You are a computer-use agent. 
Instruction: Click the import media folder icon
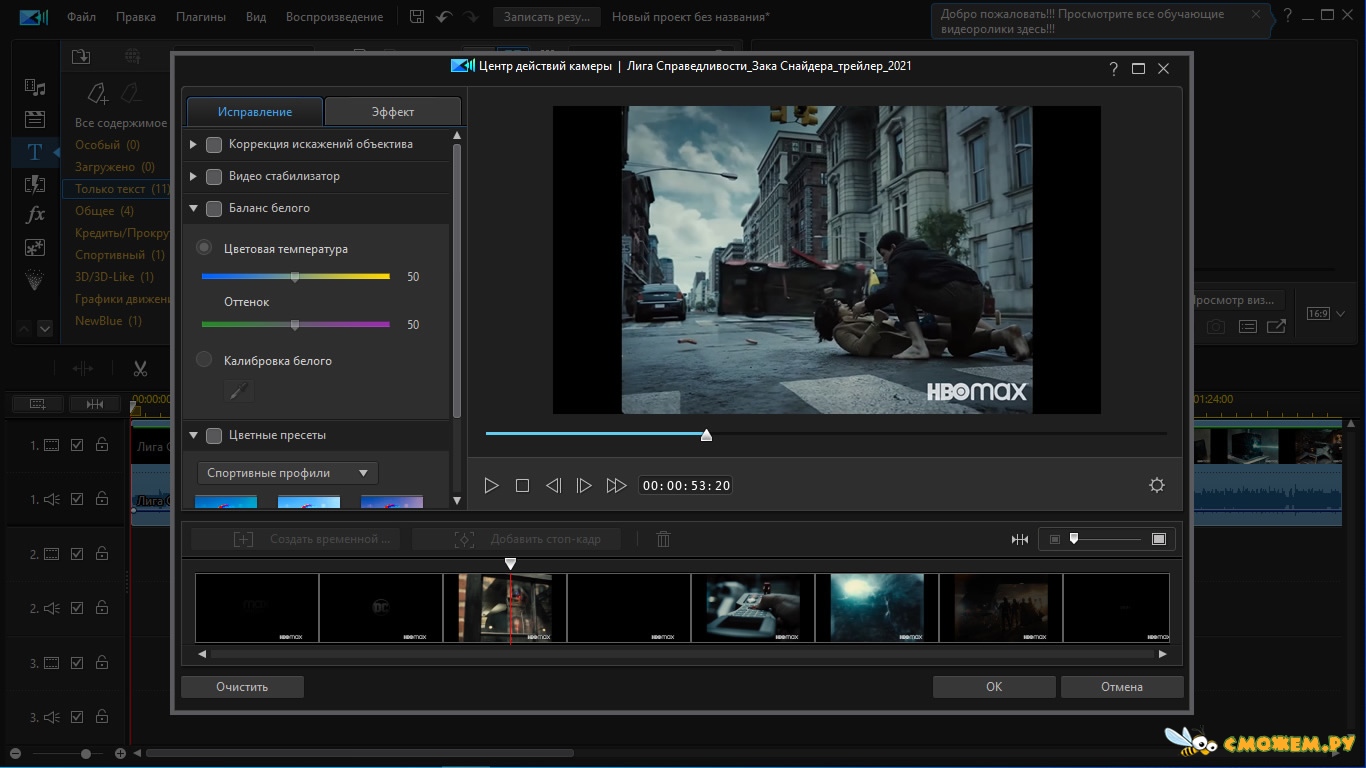[x=81, y=57]
